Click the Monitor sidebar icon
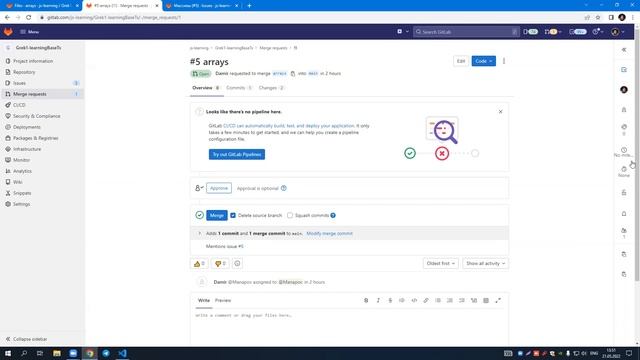This screenshot has width=640, height=360. click(8, 160)
